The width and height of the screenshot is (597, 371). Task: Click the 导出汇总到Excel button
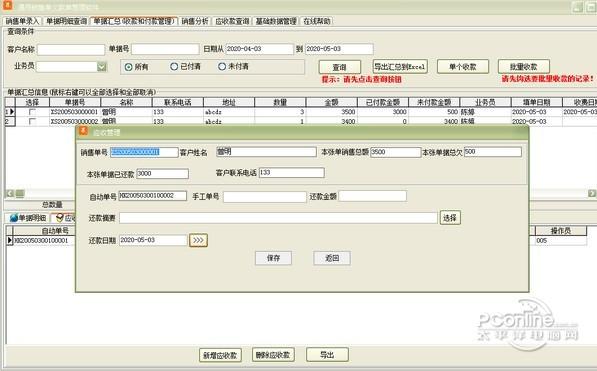400,67
